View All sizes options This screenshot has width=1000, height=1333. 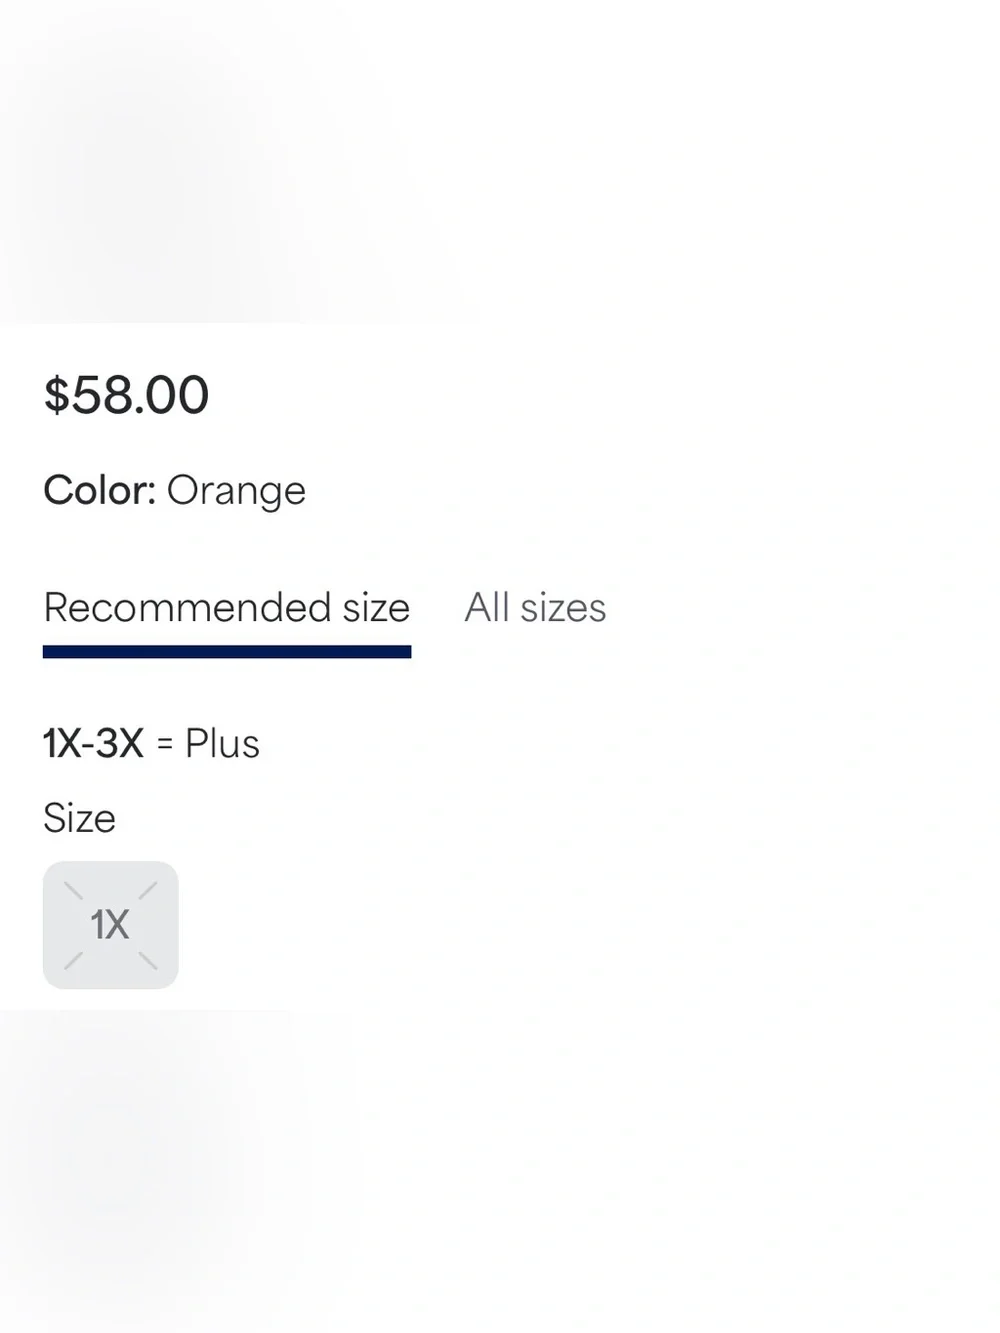click(x=535, y=608)
